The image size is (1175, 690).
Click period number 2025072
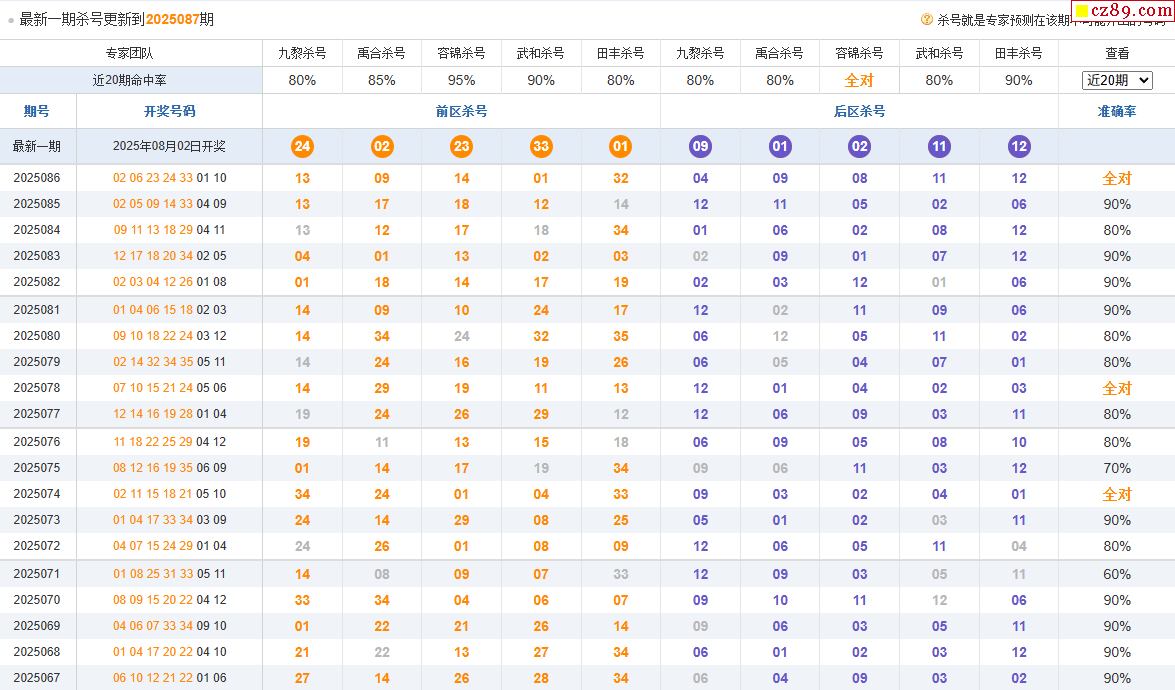37,546
